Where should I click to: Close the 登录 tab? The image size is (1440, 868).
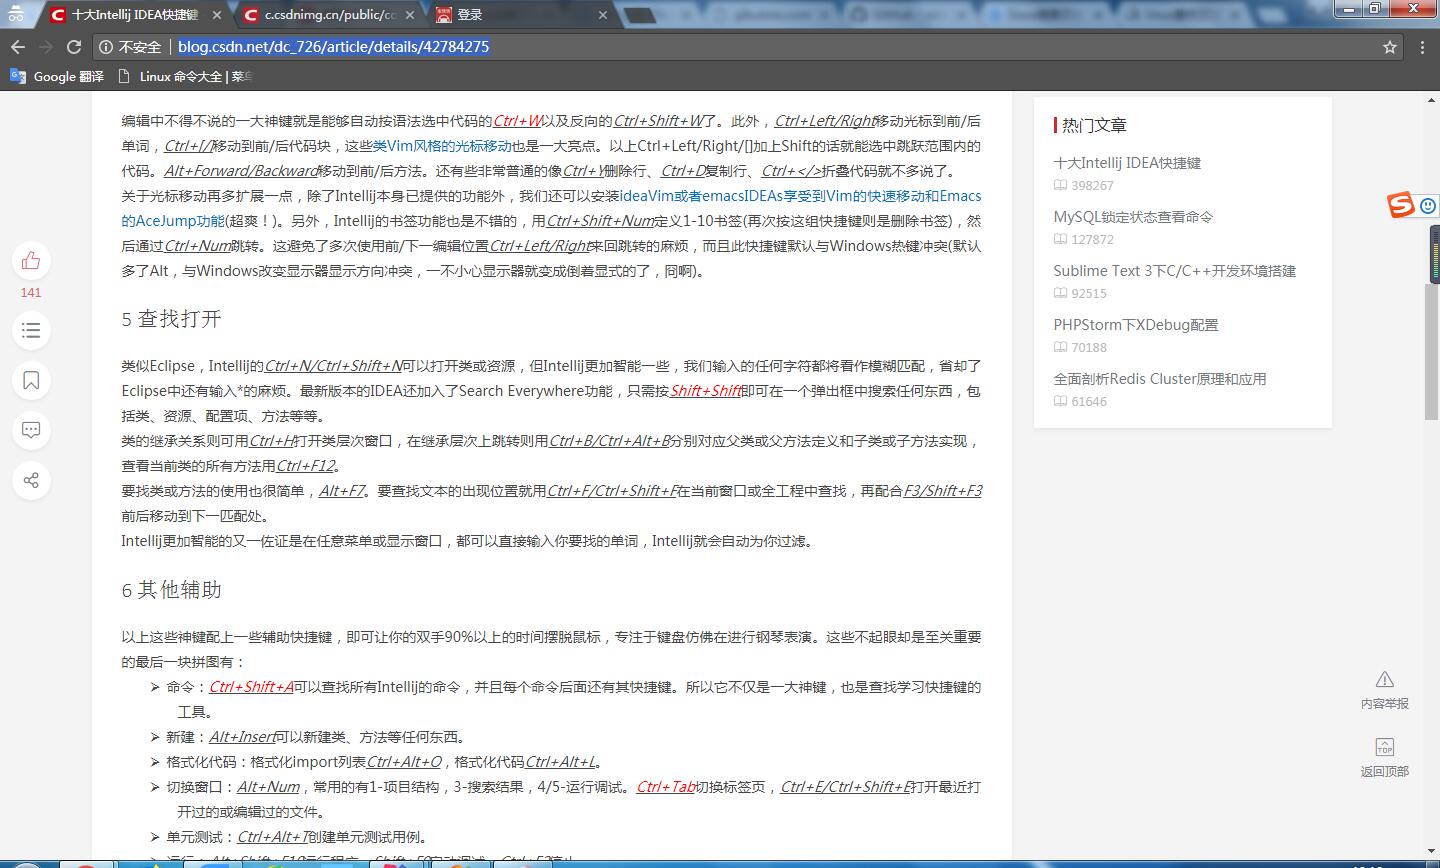point(602,15)
